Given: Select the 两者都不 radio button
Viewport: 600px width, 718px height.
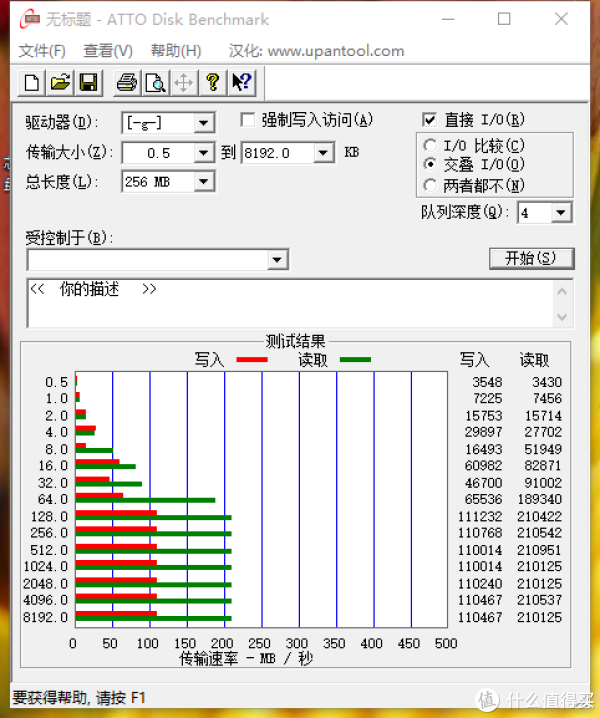Looking at the screenshot, I should 430,185.
